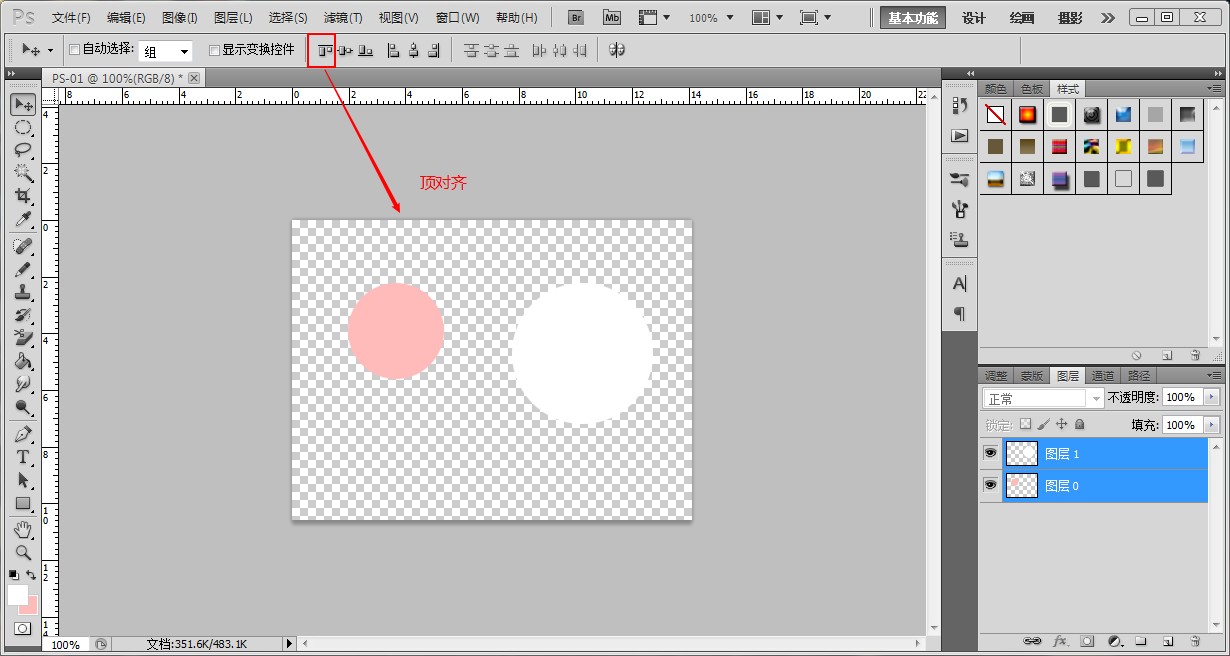Create a new layer in Layers panel
The width and height of the screenshot is (1230, 656).
(1166, 641)
